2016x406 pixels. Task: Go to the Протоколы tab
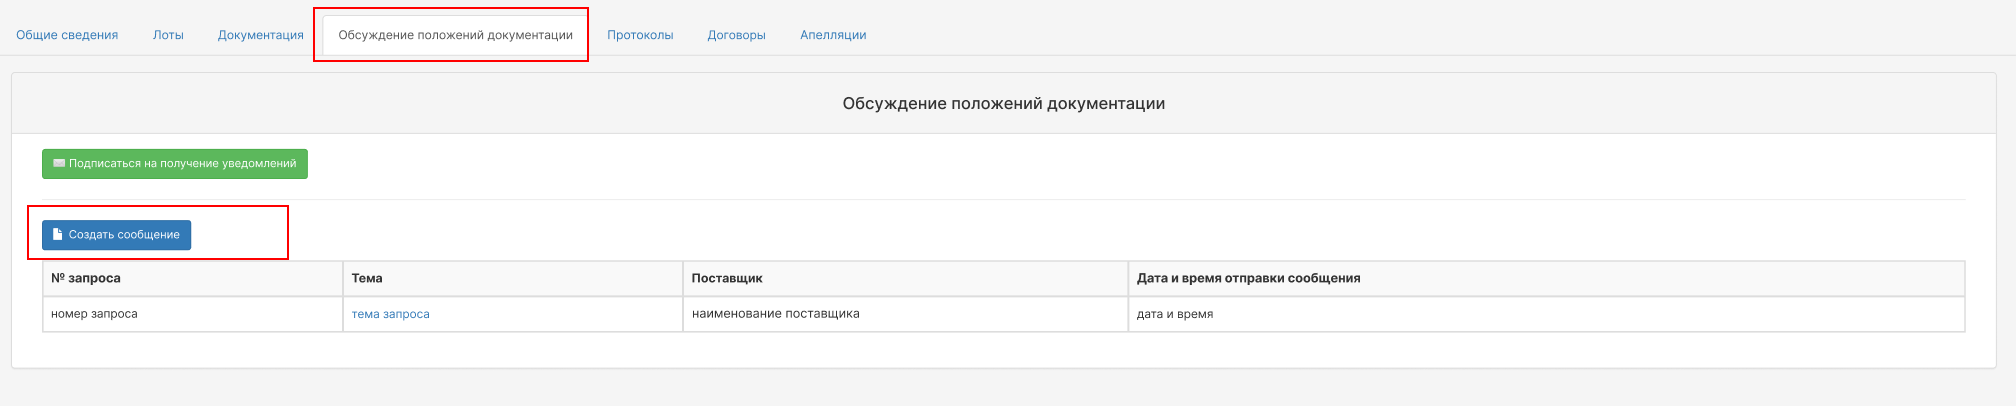click(x=640, y=35)
